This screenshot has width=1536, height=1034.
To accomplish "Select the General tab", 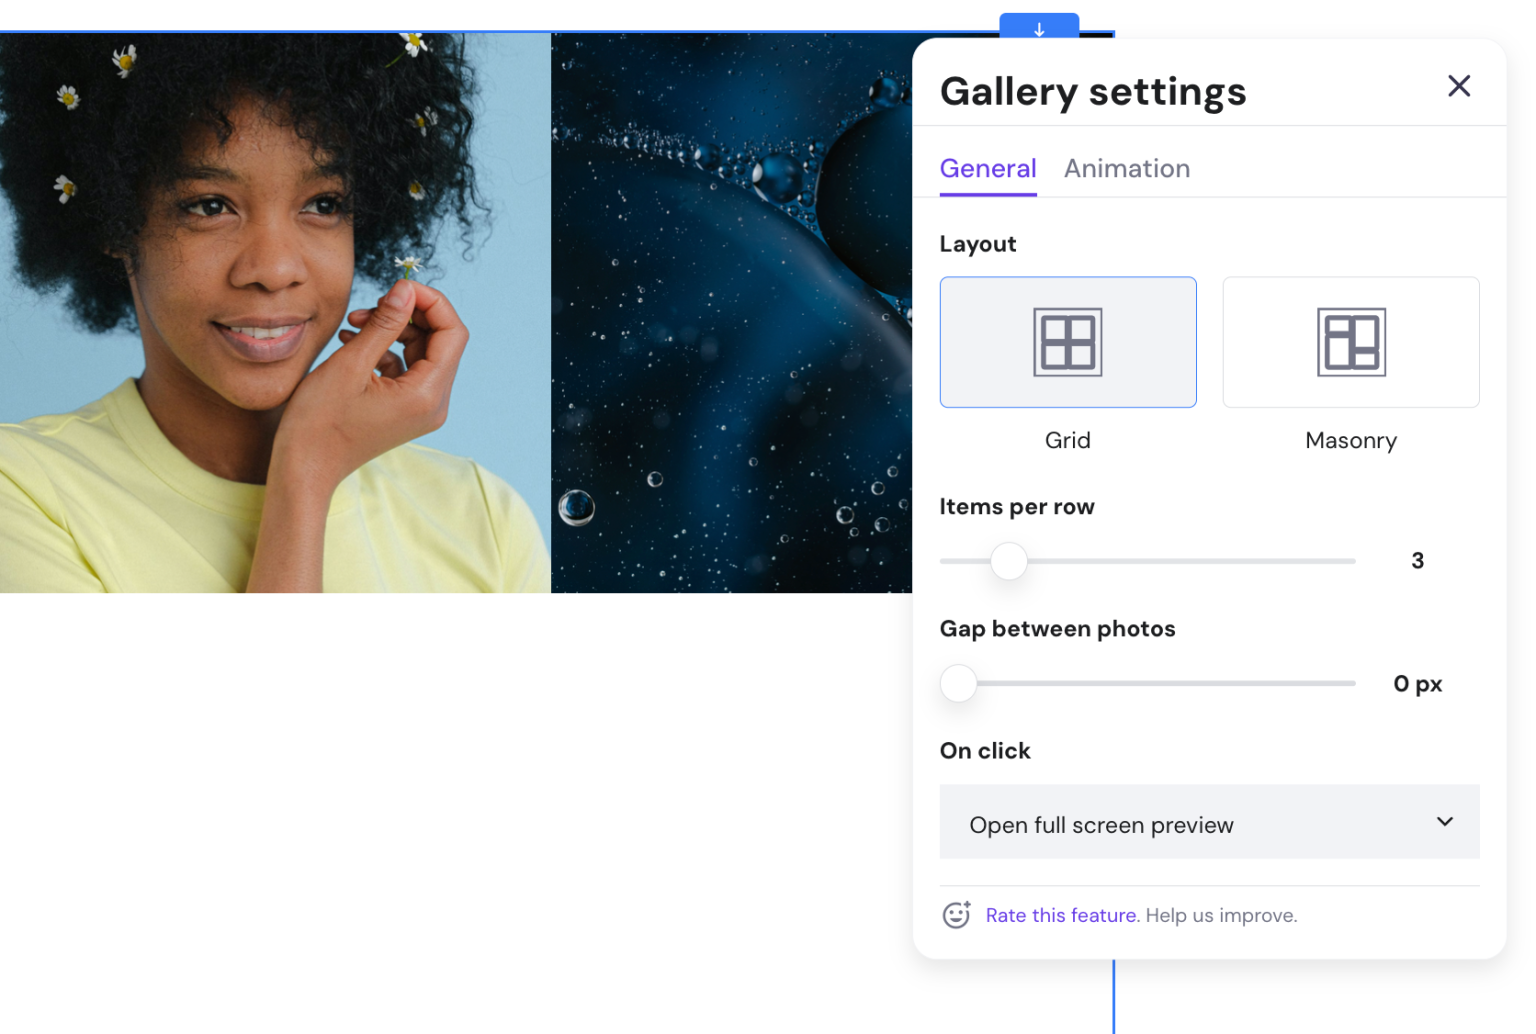I will [x=987, y=168].
